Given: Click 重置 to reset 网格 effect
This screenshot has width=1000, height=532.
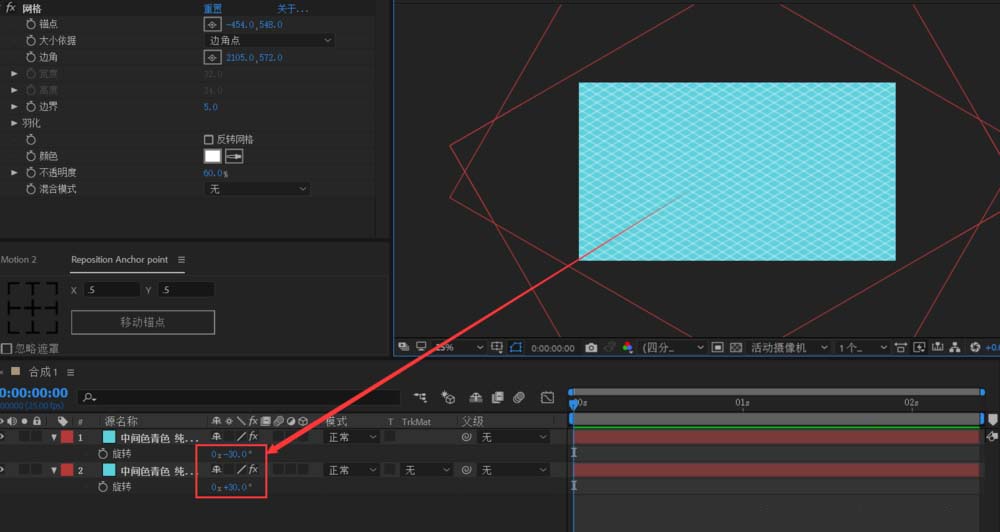Looking at the screenshot, I should pos(213,9).
